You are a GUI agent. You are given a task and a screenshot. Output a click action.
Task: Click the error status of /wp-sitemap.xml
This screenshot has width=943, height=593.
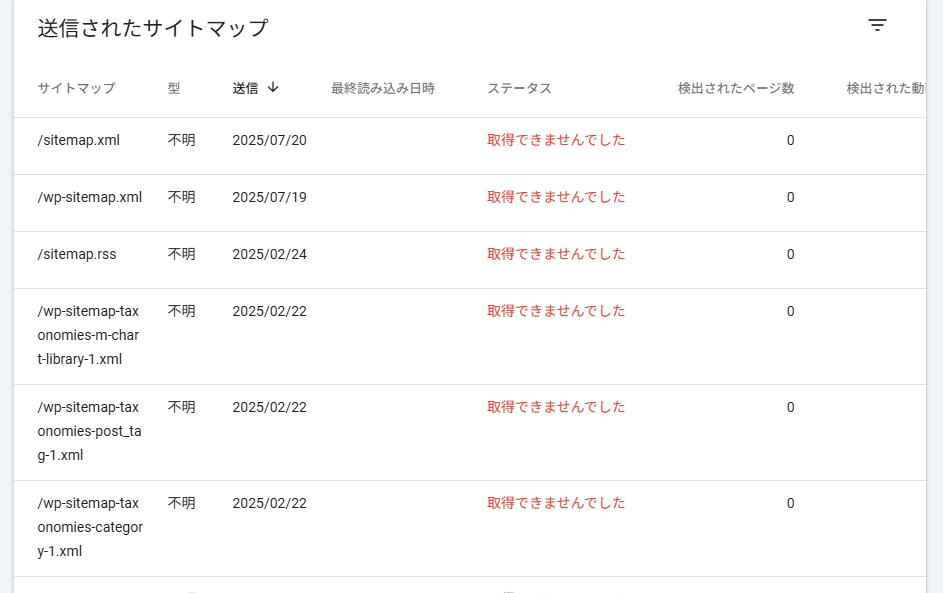tap(556, 197)
